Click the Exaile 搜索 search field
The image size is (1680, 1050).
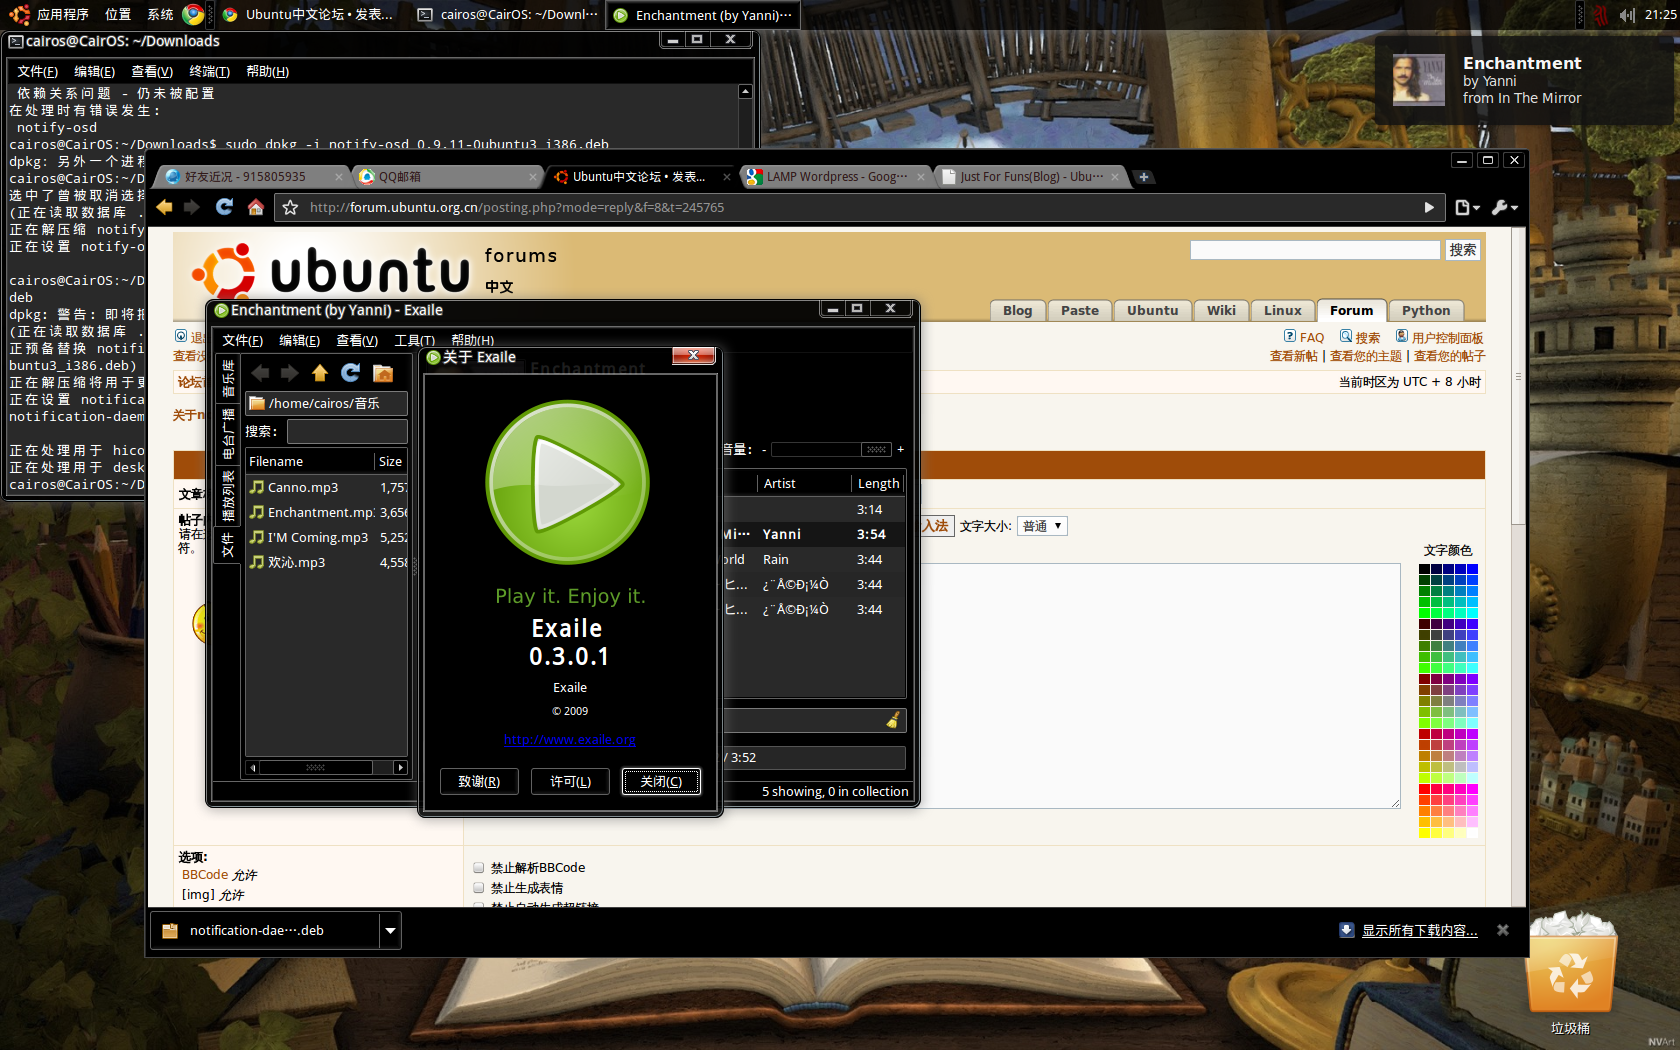(x=347, y=431)
